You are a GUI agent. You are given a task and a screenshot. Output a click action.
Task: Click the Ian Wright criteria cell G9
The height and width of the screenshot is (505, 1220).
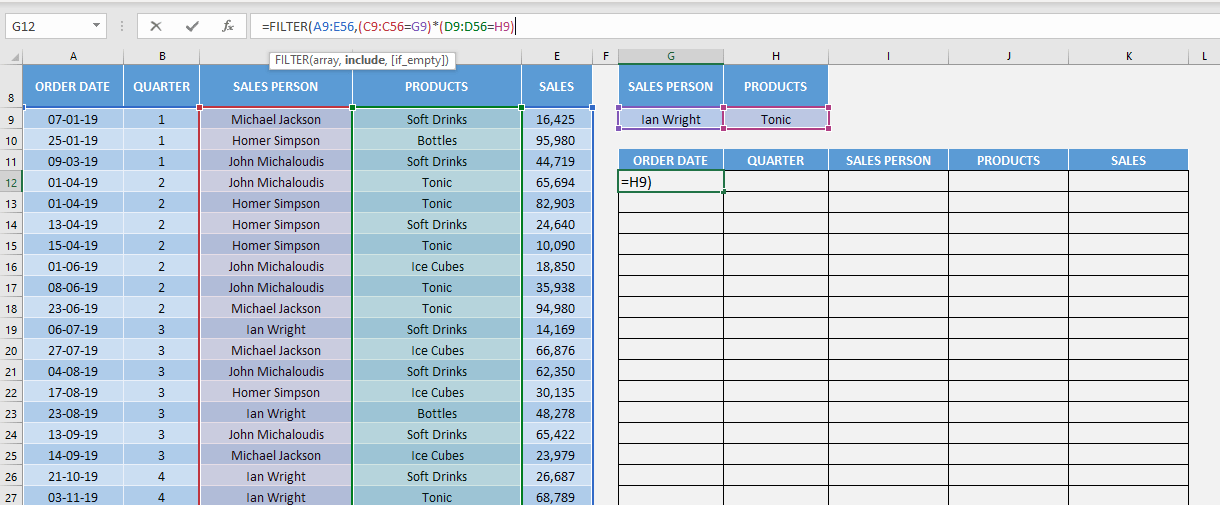(x=670, y=119)
